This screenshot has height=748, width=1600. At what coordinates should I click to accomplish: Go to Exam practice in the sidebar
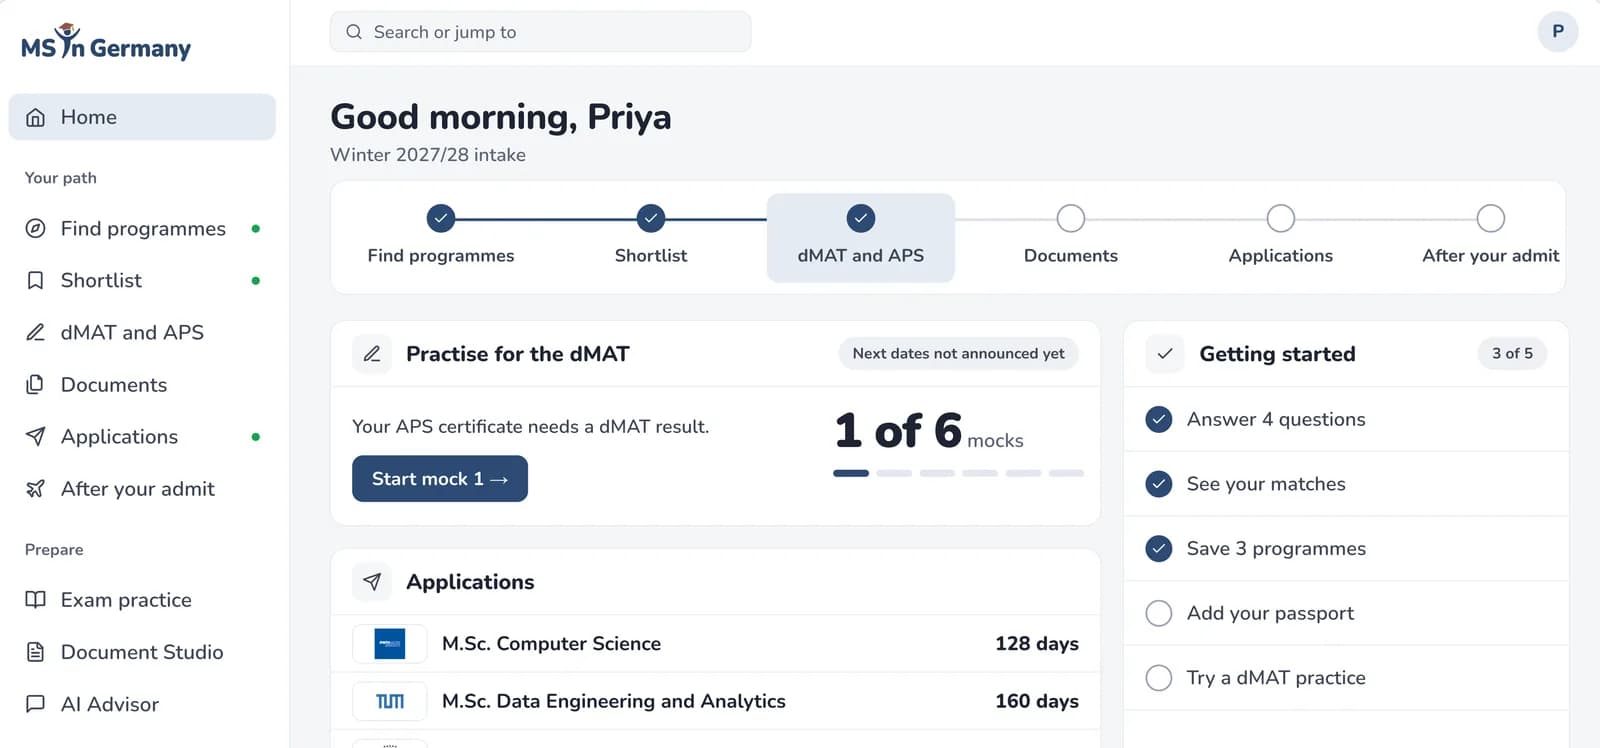[x=142, y=600]
